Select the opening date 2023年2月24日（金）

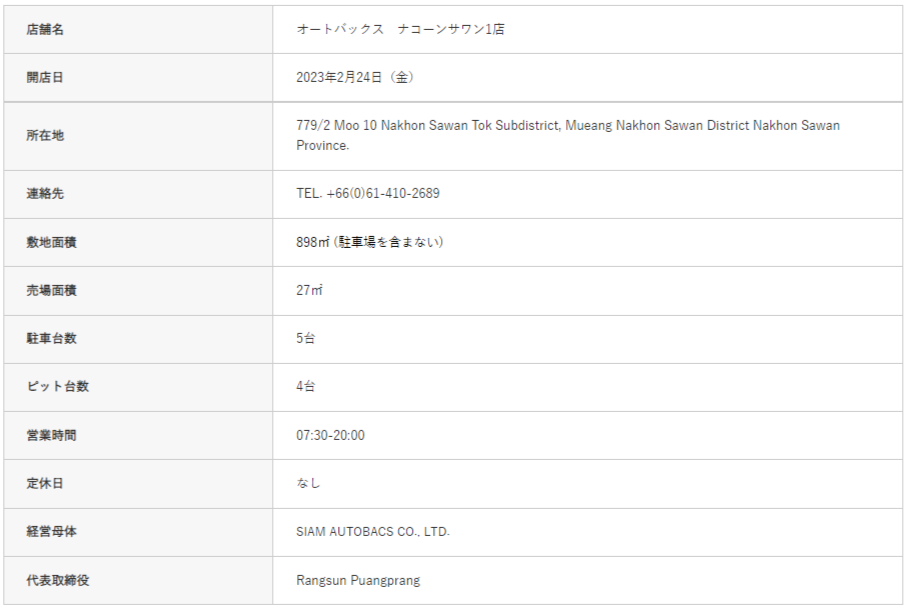[355, 77]
